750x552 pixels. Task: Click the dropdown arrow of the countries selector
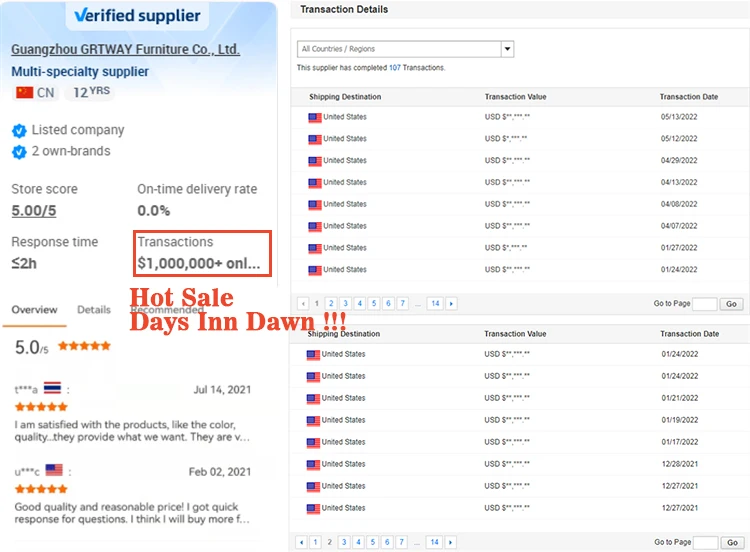pos(507,49)
